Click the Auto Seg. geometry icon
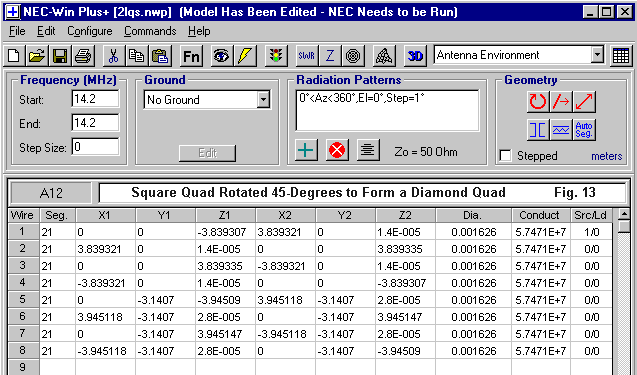Image resolution: width=637 pixels, height=375 pixels. [x=584, y=130]
